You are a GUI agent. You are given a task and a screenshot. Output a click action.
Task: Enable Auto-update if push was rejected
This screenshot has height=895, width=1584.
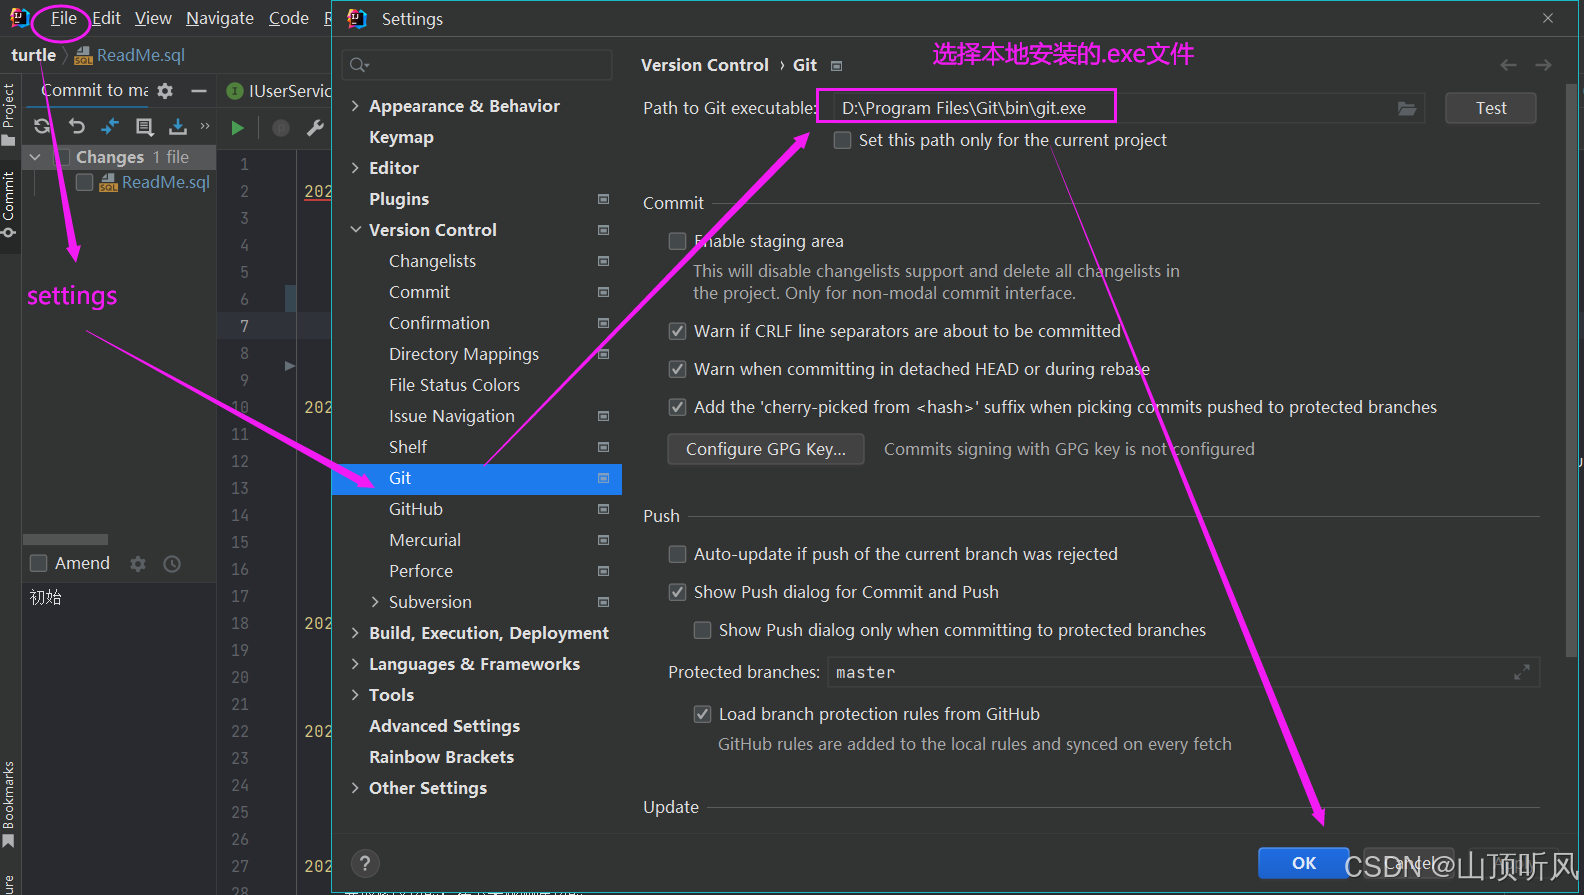(x=677, y=554)
